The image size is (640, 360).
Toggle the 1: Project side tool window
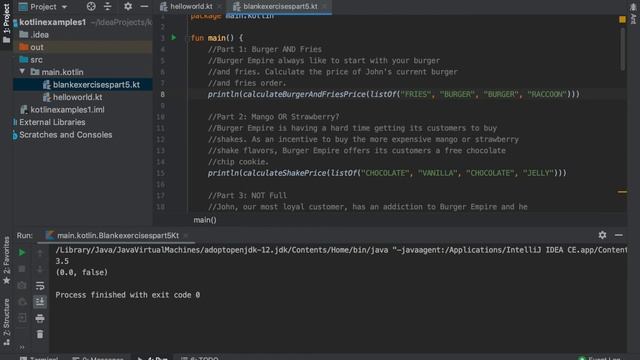tap(6, 23)
